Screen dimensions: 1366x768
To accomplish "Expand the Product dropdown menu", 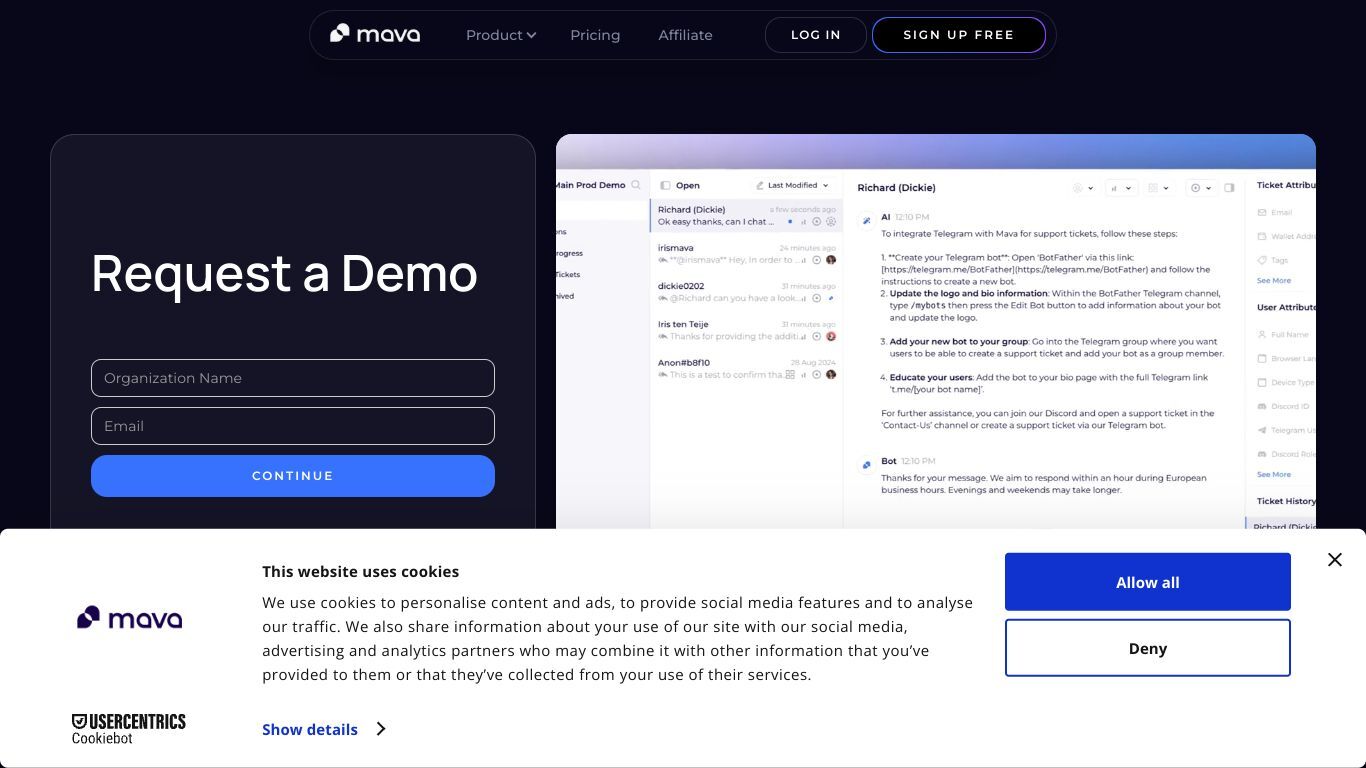I will [x=501, y=35].
